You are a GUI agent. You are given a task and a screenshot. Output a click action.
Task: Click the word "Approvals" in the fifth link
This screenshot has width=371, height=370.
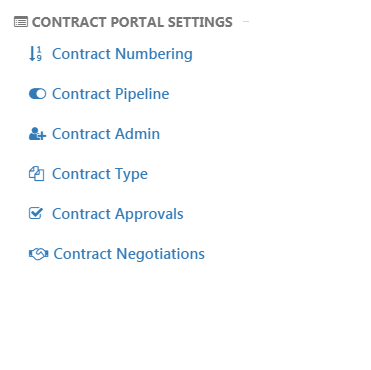(149, 214)
